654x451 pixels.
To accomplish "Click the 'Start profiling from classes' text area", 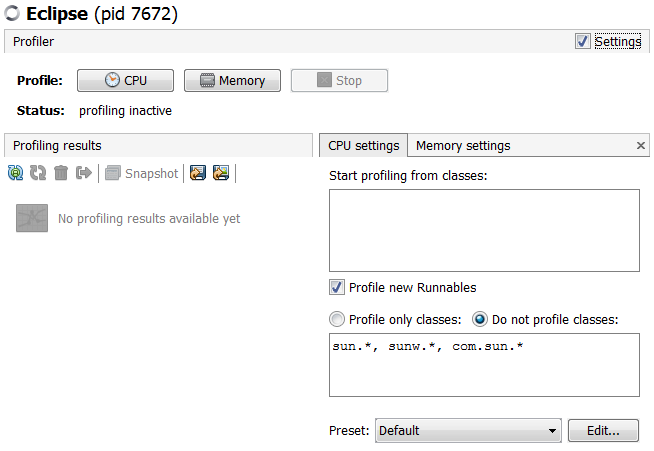I will coord(484,230).
